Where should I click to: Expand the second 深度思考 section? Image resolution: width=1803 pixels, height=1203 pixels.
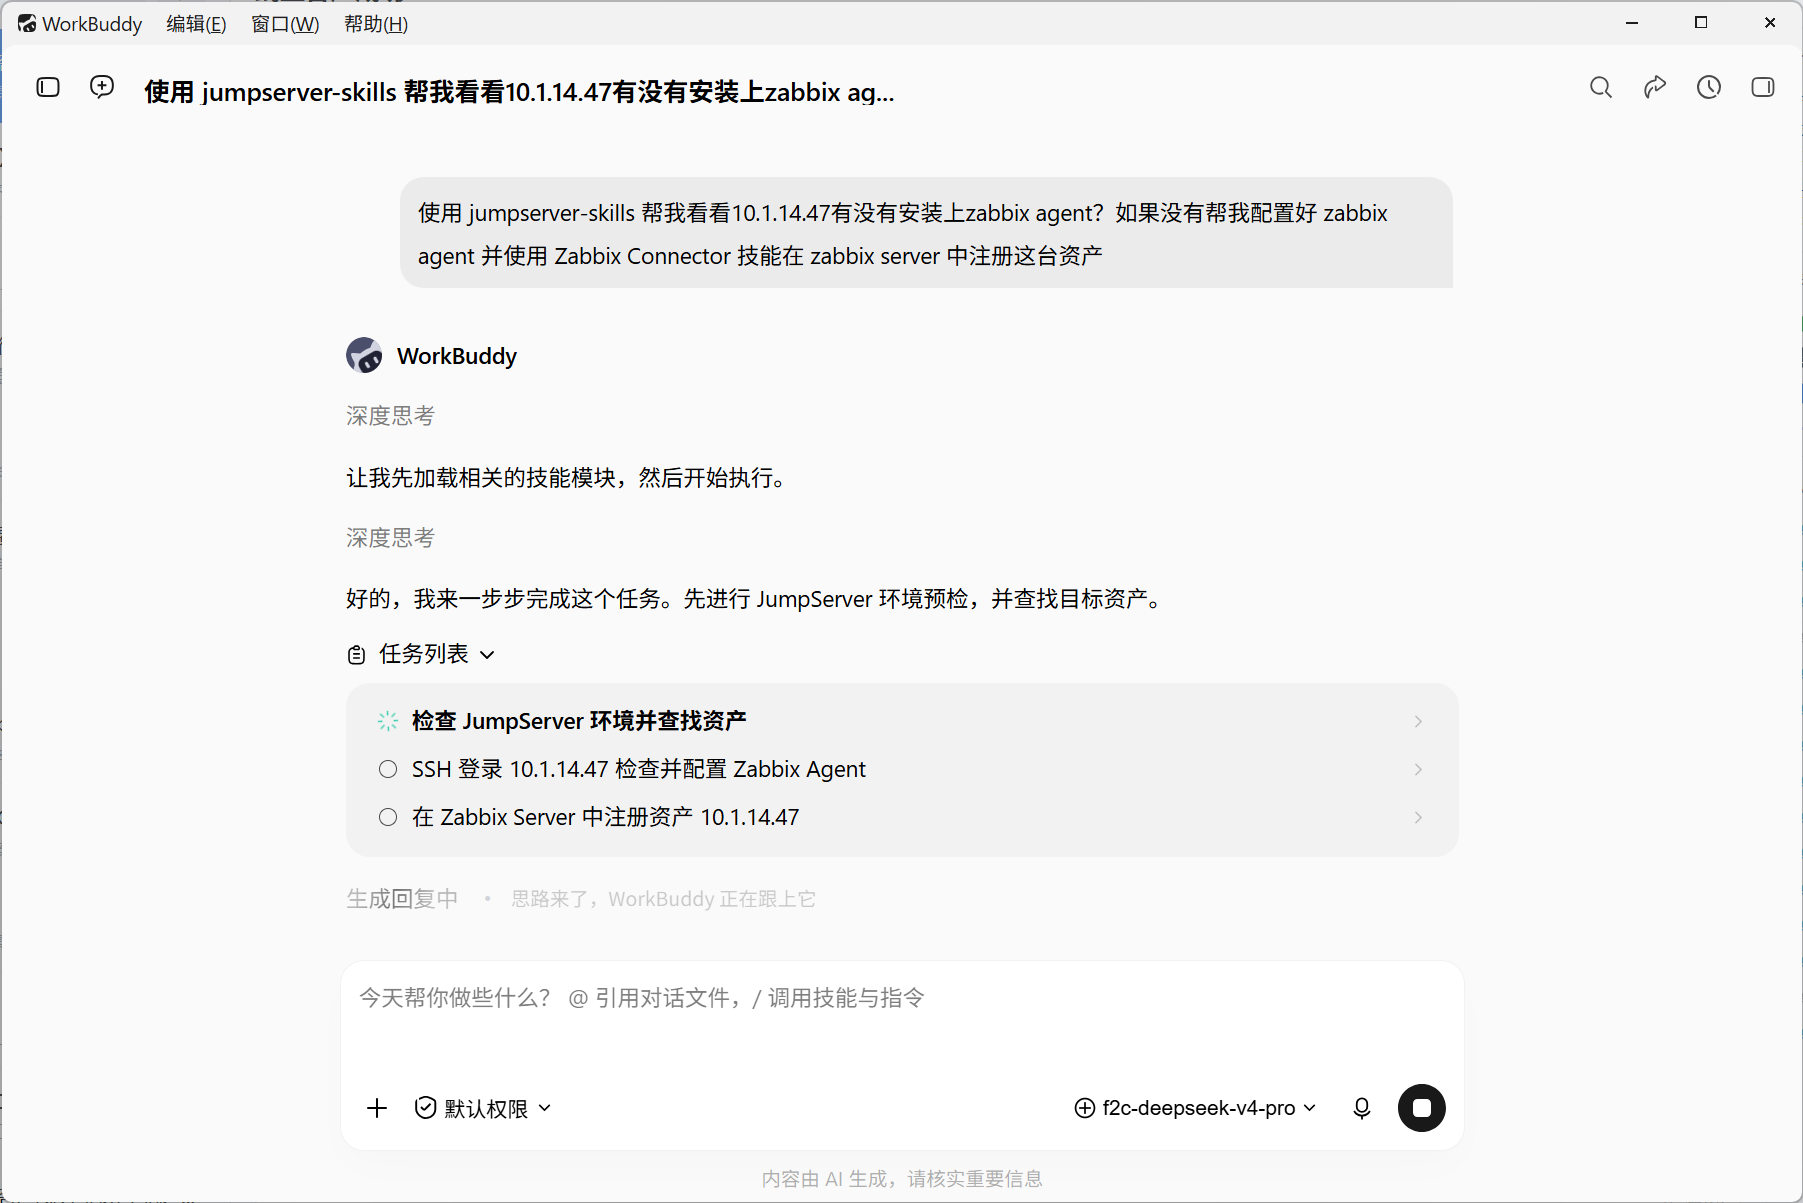pyautogui.click(x=390, y=538)
